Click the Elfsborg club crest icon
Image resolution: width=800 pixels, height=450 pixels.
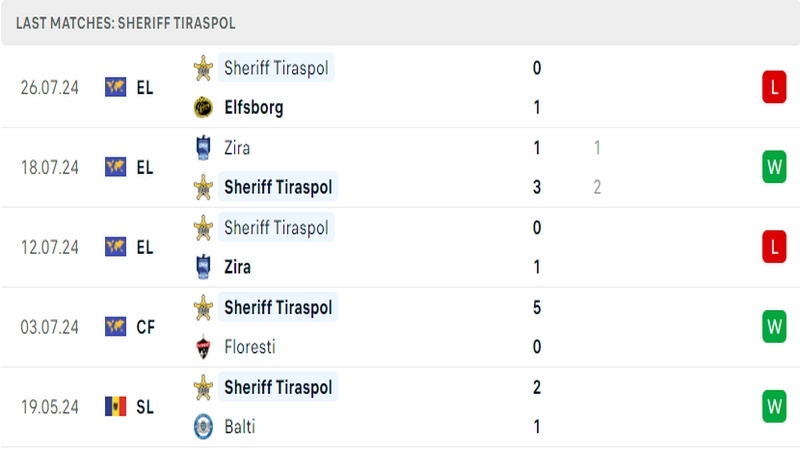tap(203, 108)
